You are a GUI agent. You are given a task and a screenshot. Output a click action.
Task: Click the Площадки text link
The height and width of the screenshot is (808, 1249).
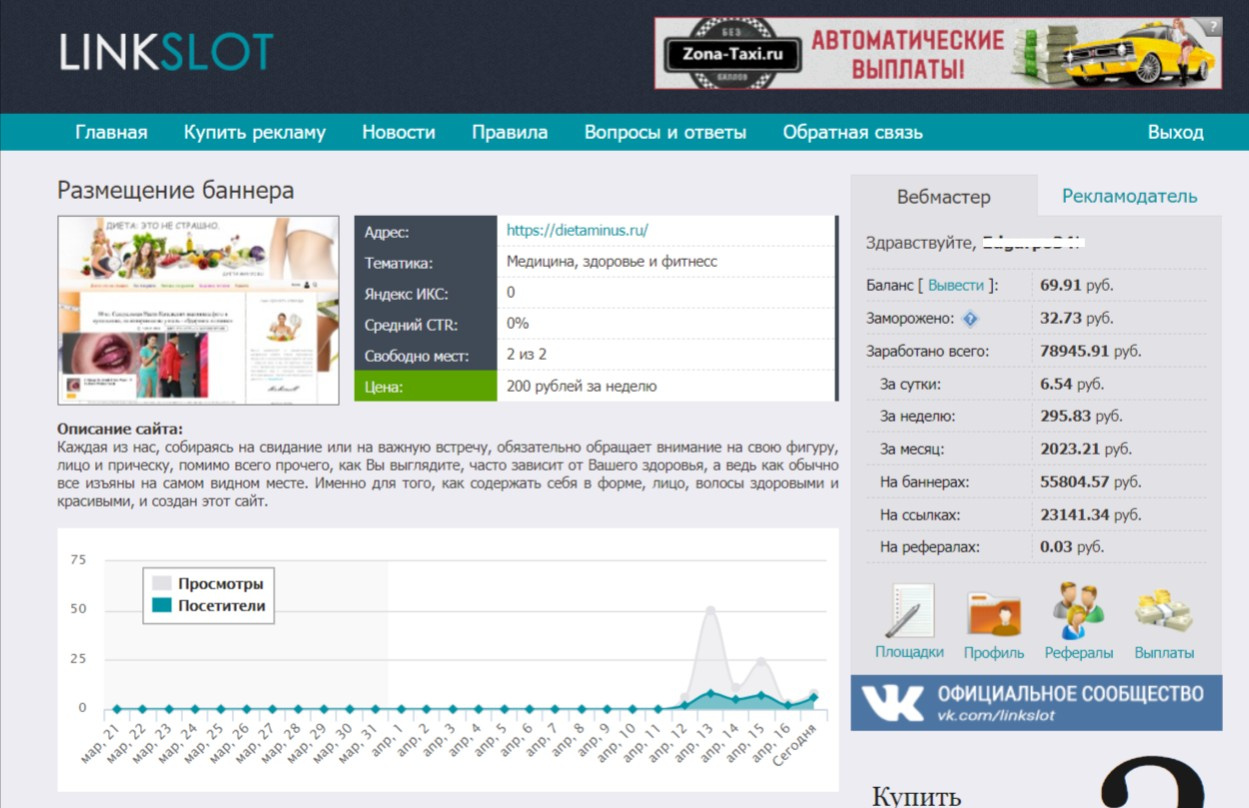[909, 652]
